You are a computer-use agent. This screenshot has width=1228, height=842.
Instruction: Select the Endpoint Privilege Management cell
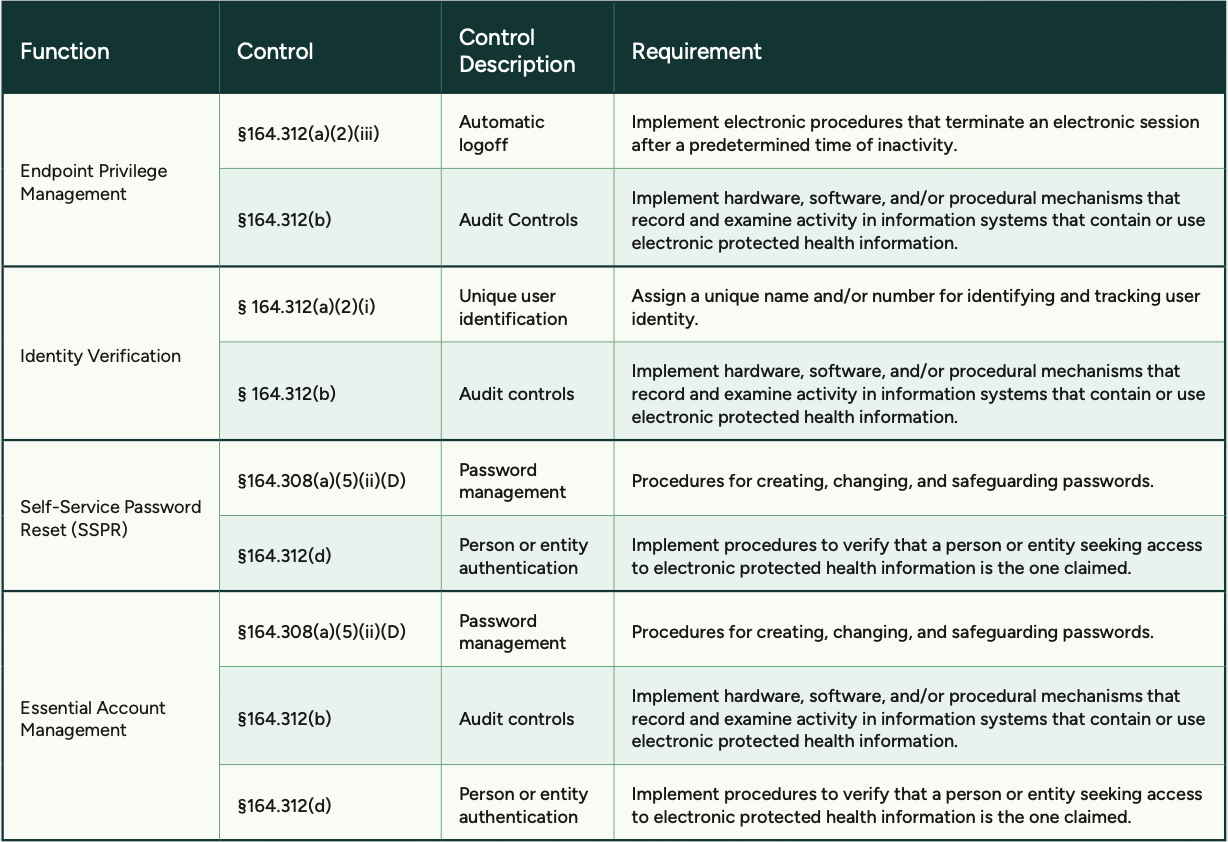coord(94,182)
